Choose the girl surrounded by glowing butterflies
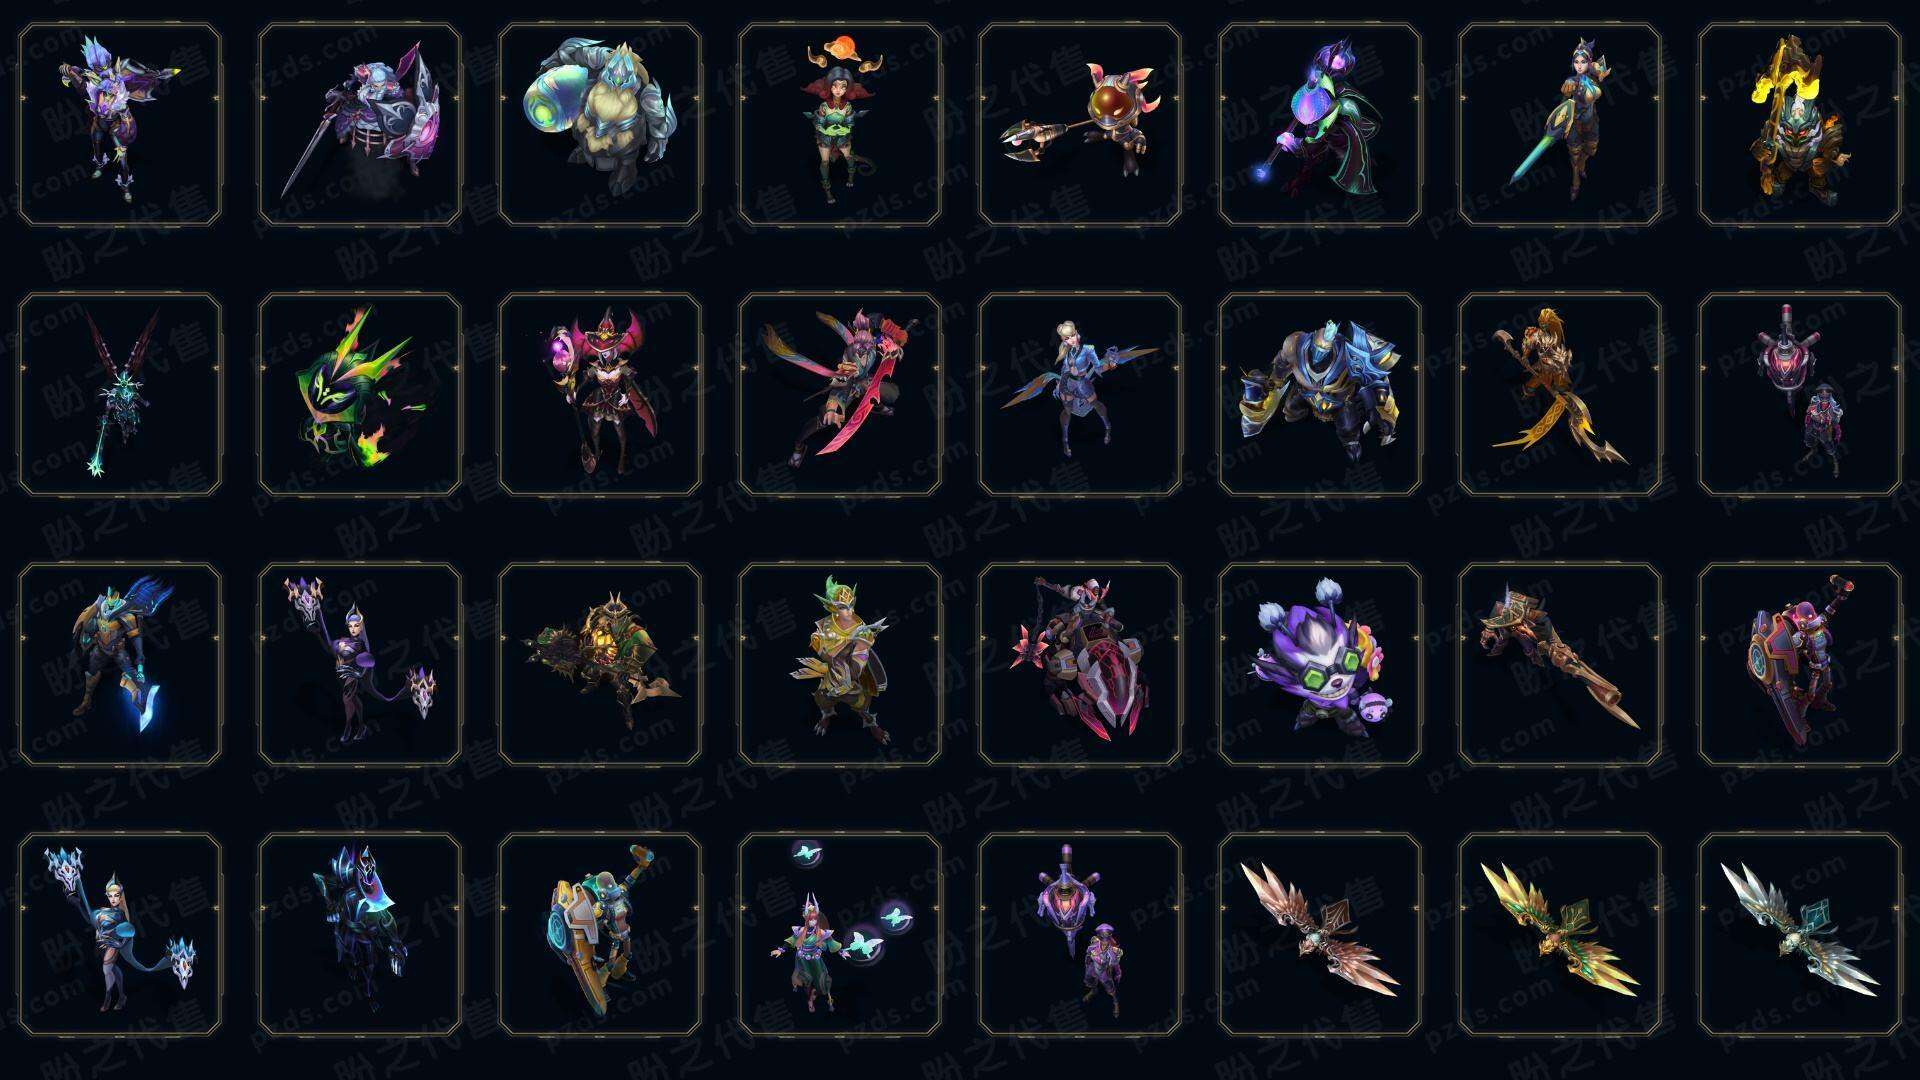This screenshot has height=1080, width=1920. pos(840,934)
